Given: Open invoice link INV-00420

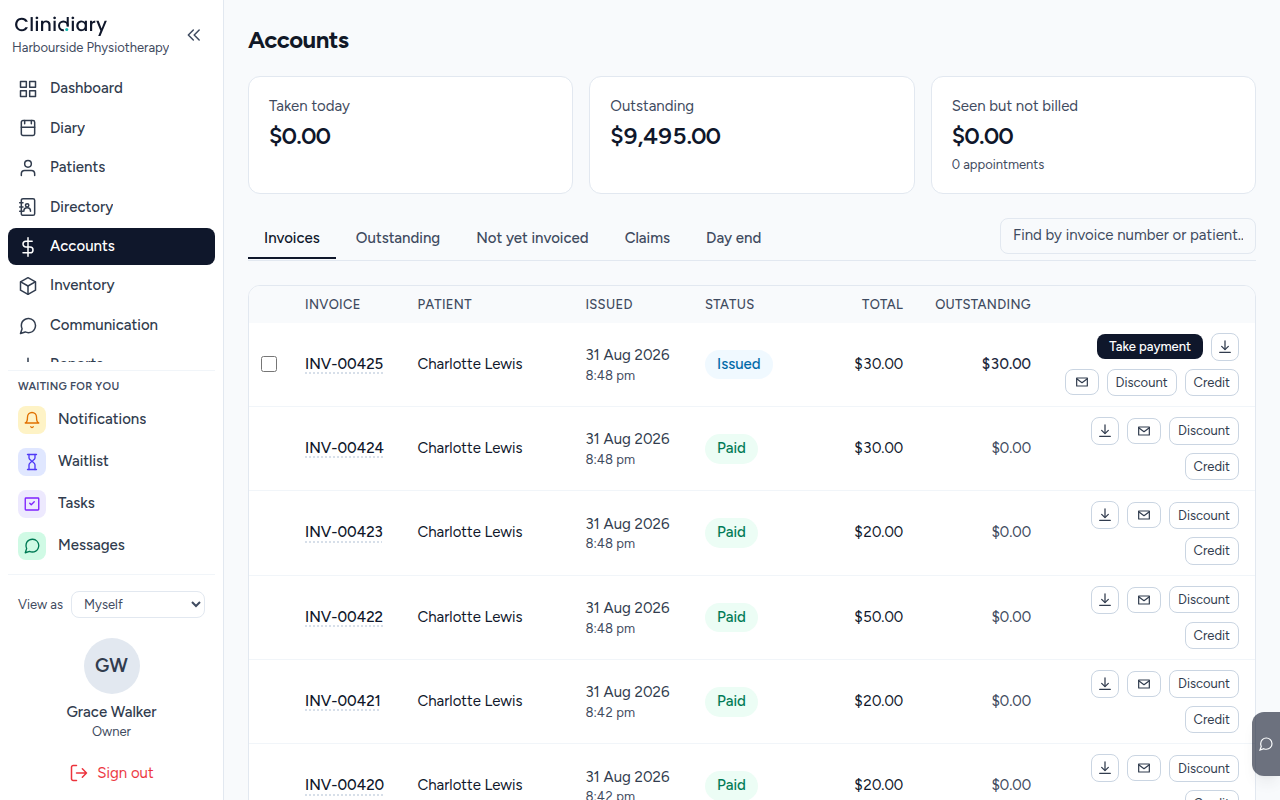Looking at the screenshot, I should (x=344, y=785).
